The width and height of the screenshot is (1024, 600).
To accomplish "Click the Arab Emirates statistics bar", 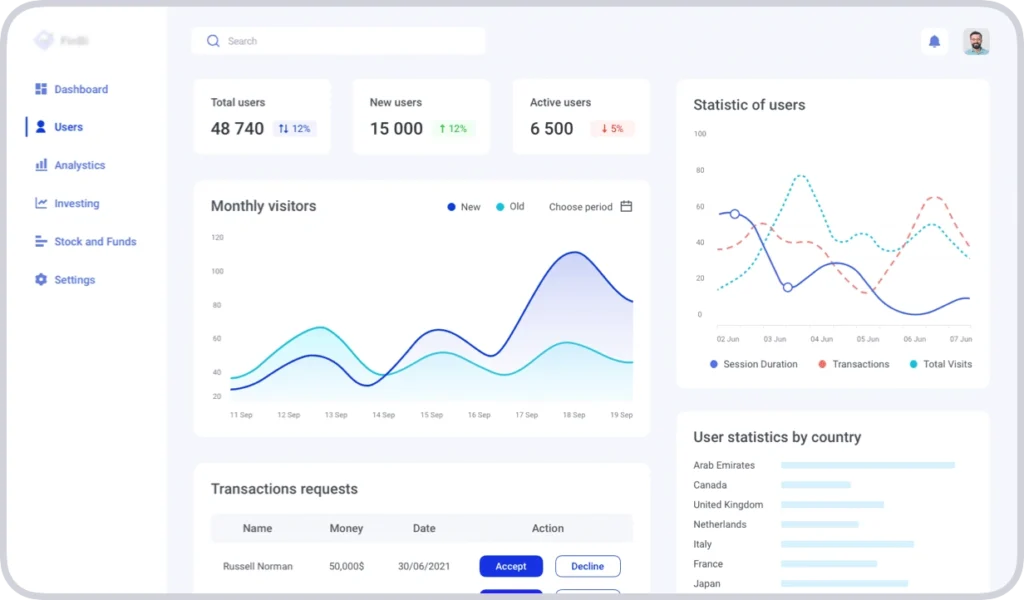I will 867,465.
